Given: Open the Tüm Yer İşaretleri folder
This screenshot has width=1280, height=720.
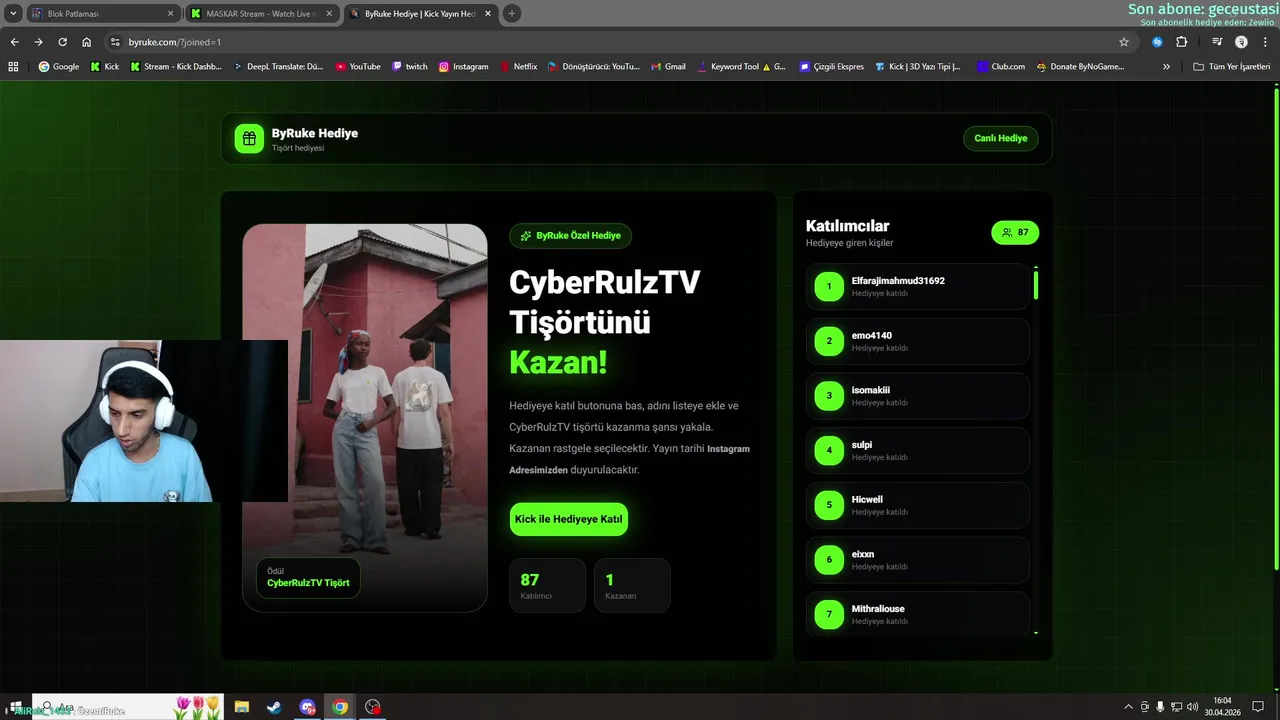Looking at the screenshot, I should point(1232,67).
